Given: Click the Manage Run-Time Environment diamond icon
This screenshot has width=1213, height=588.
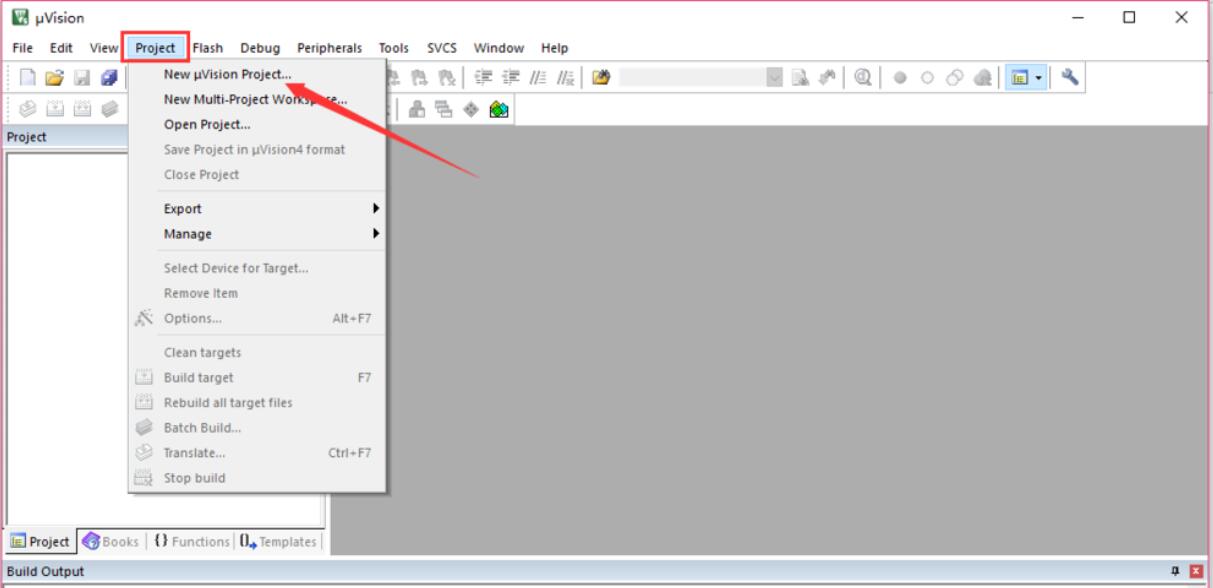Looking at the screenshot, I should click(x=471, y=110).
